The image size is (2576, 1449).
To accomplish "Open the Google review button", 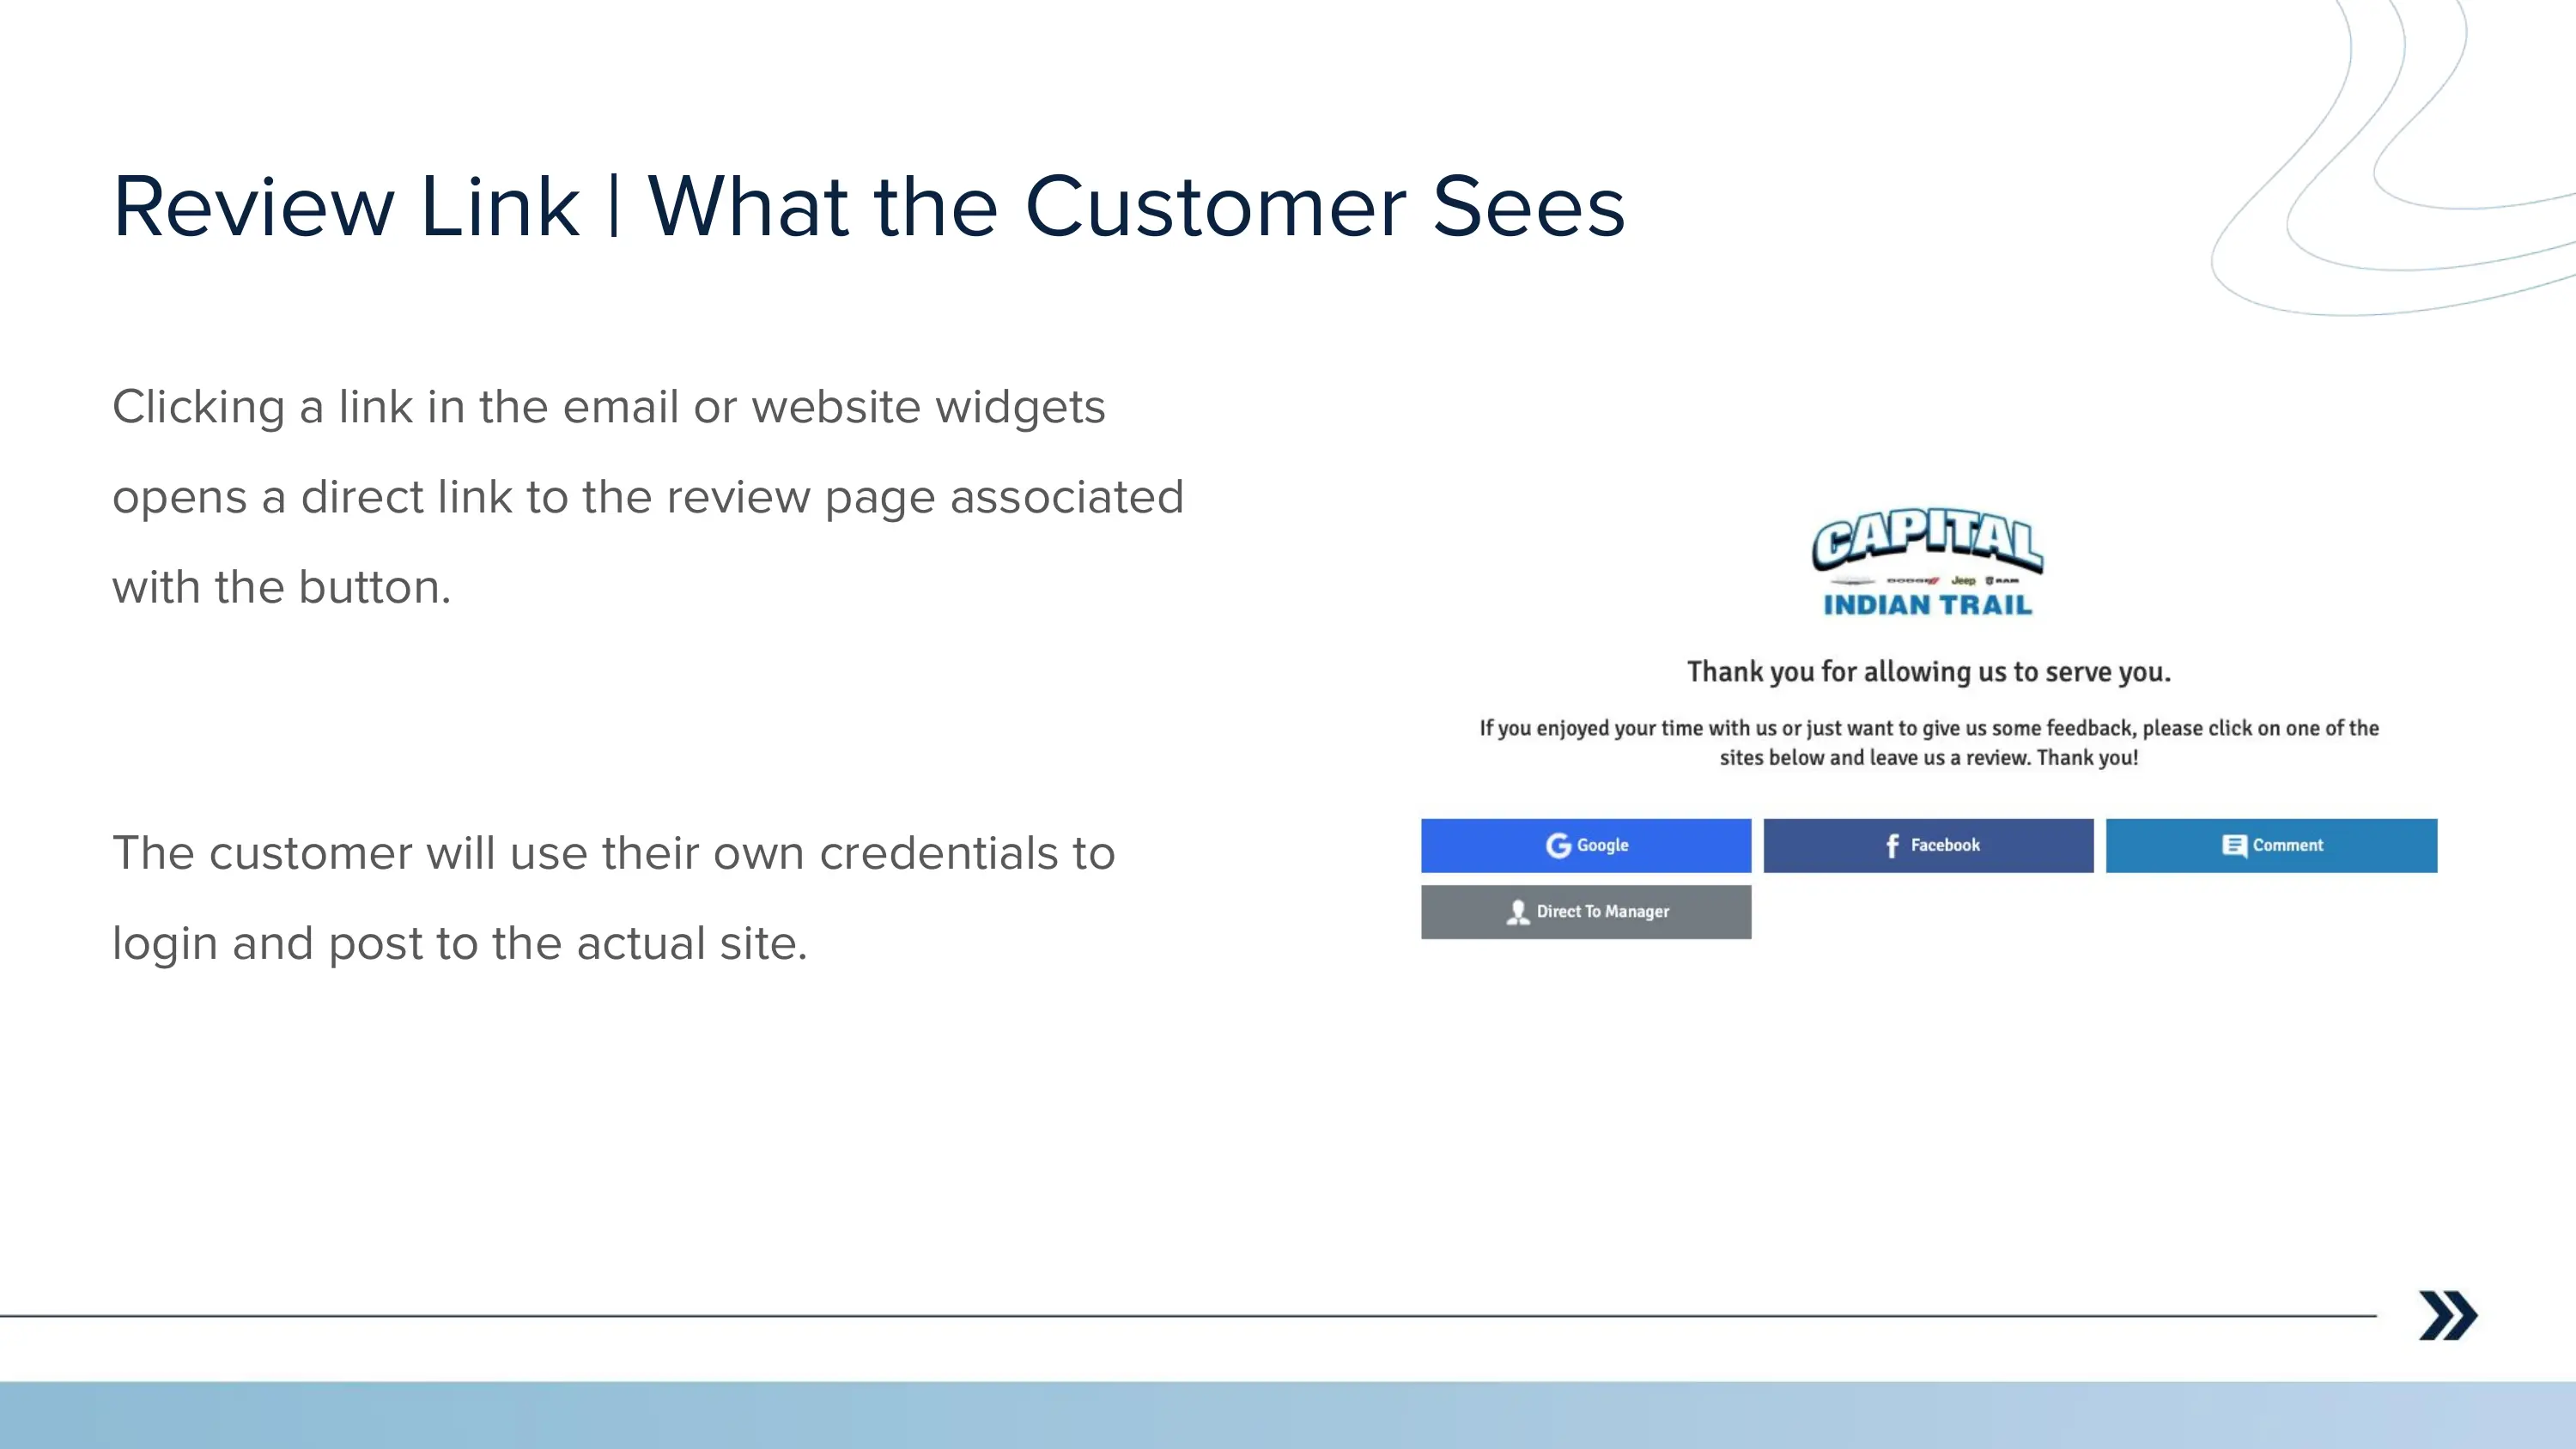I will click(1586, 845).
